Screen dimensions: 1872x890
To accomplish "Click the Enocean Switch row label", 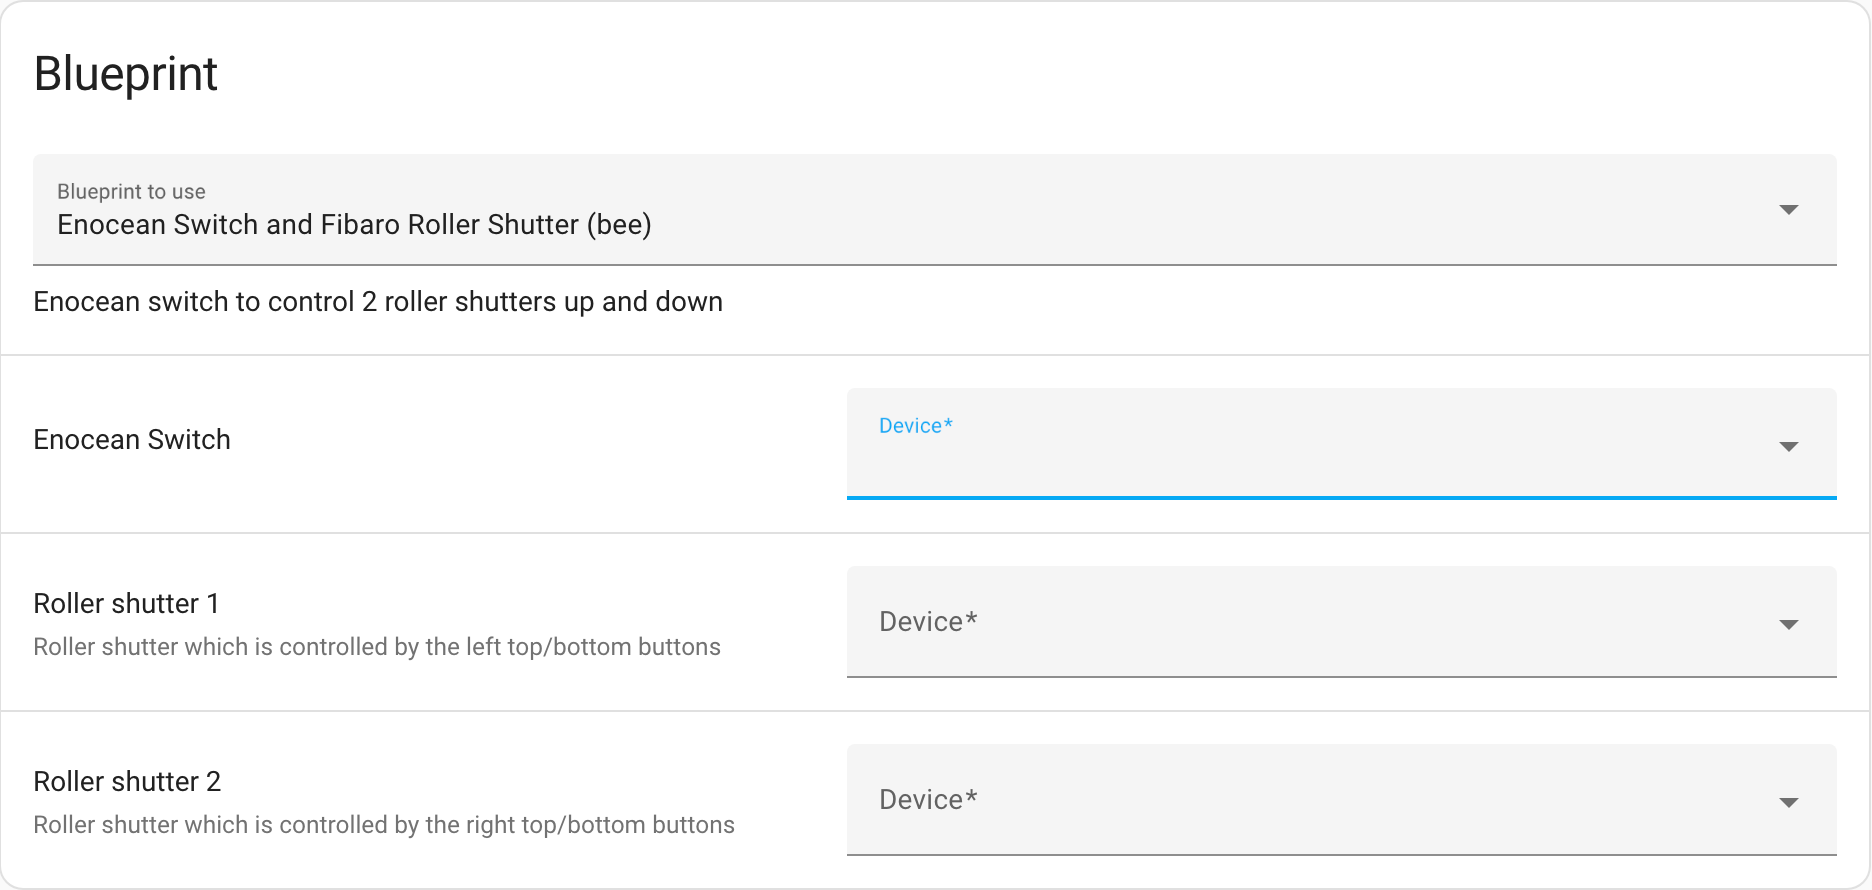I will [132, 440].
